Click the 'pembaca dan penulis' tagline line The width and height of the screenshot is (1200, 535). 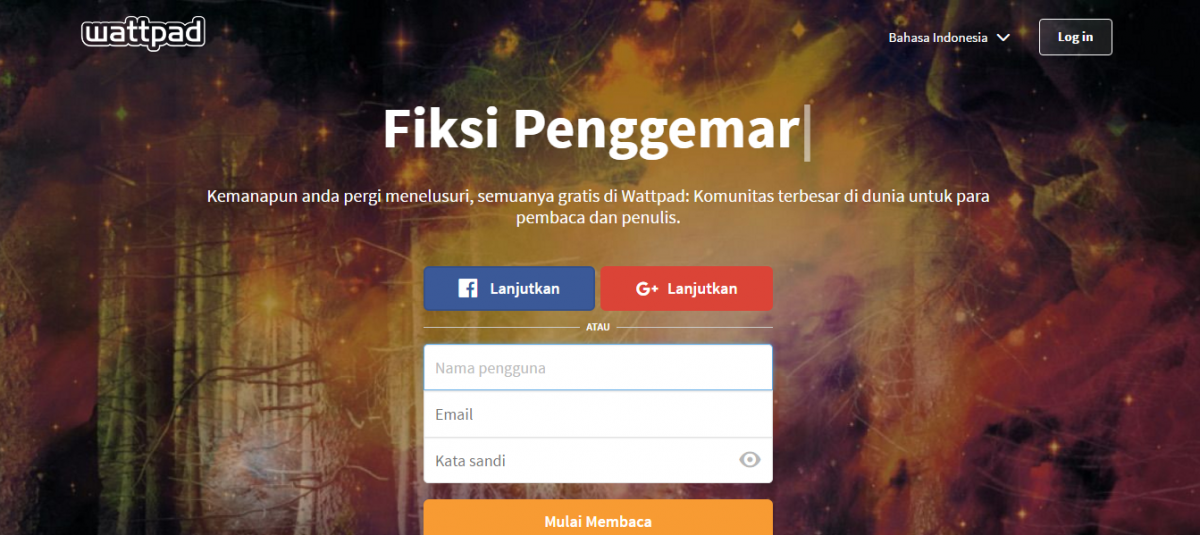point(598,217)
